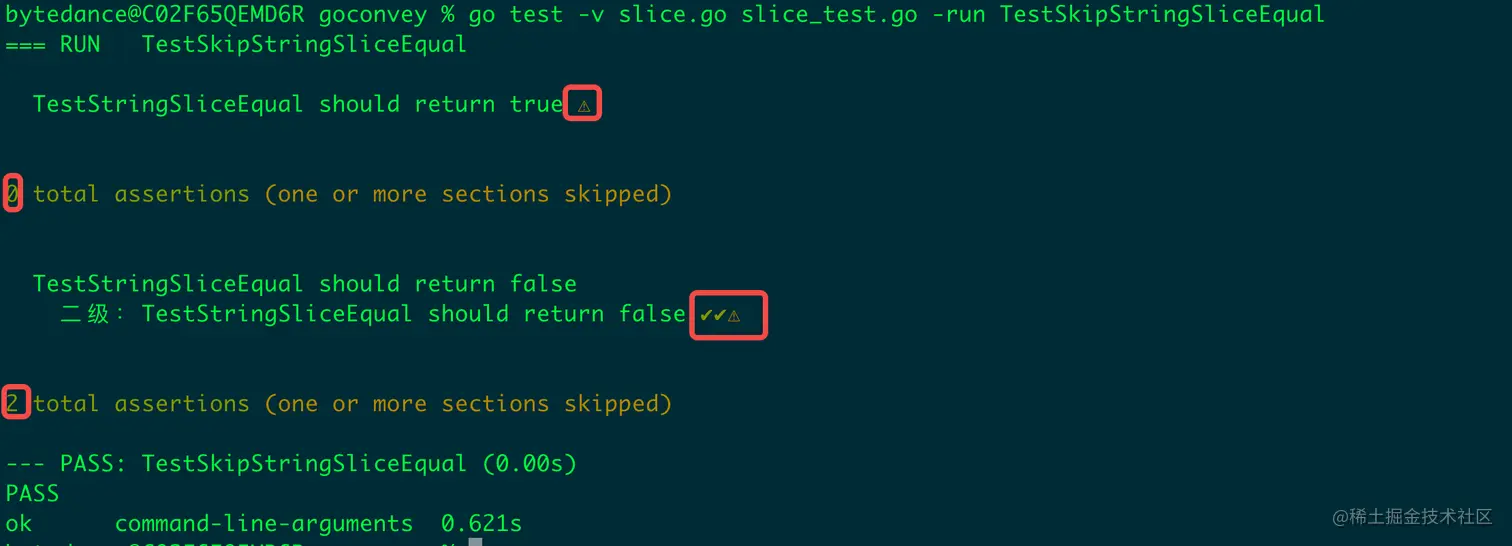Click the highlighted "2" assertions count
This screenshot has width=1512, height=546.
coord(13,403)
